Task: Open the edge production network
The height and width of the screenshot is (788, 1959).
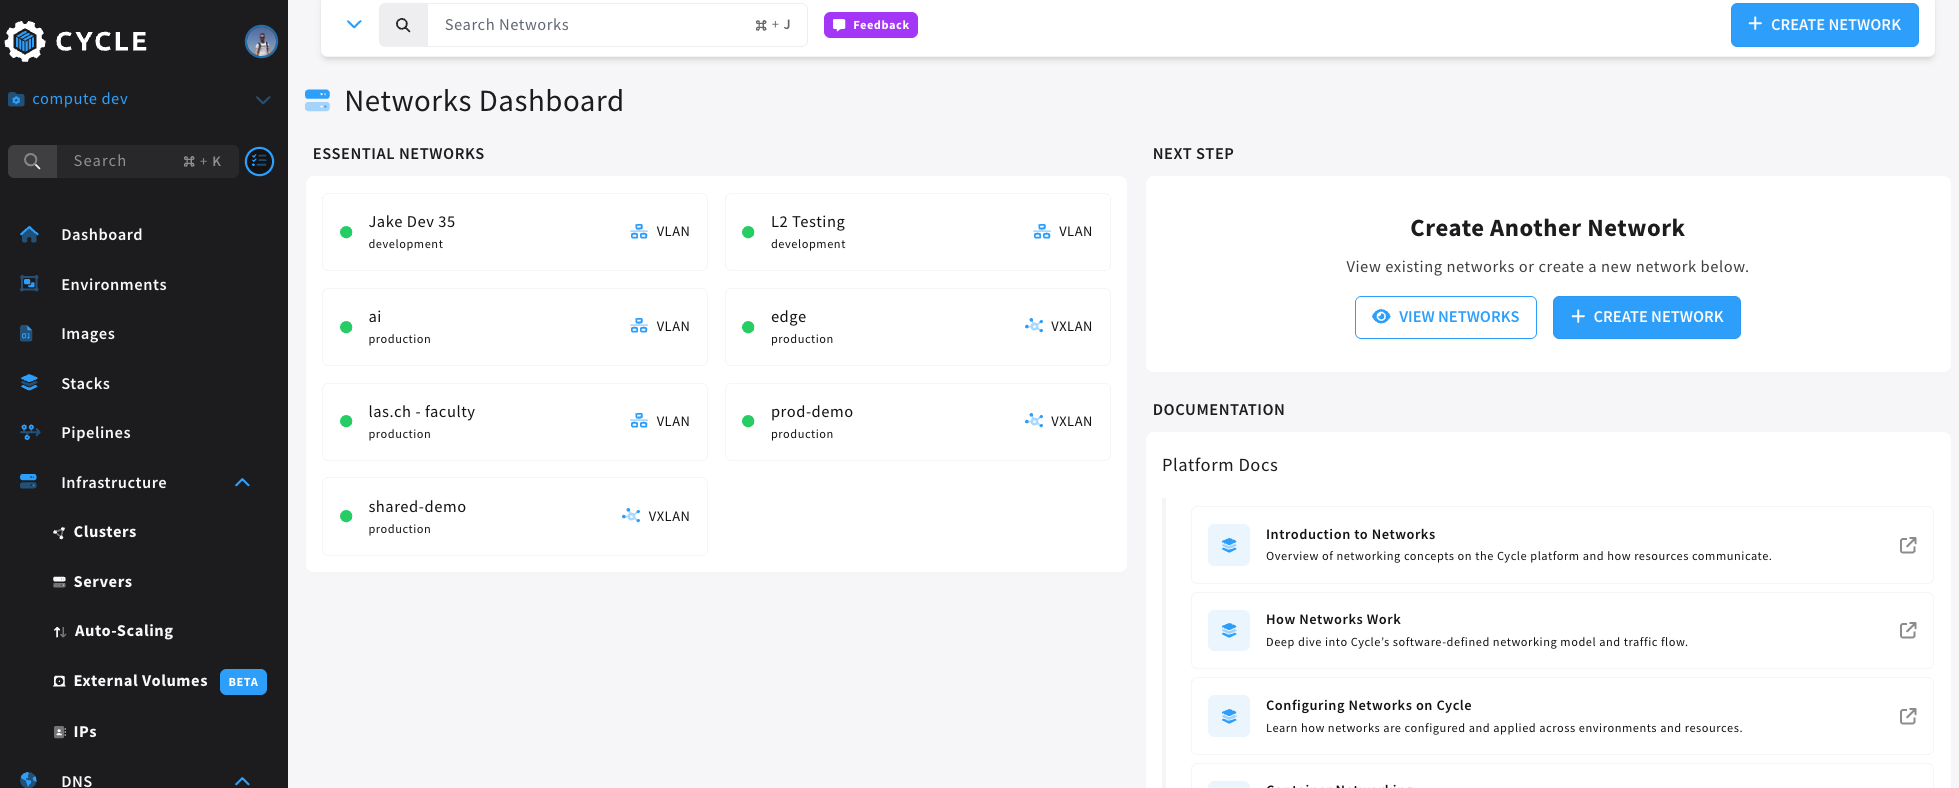Action: click(x=917, y=327)
